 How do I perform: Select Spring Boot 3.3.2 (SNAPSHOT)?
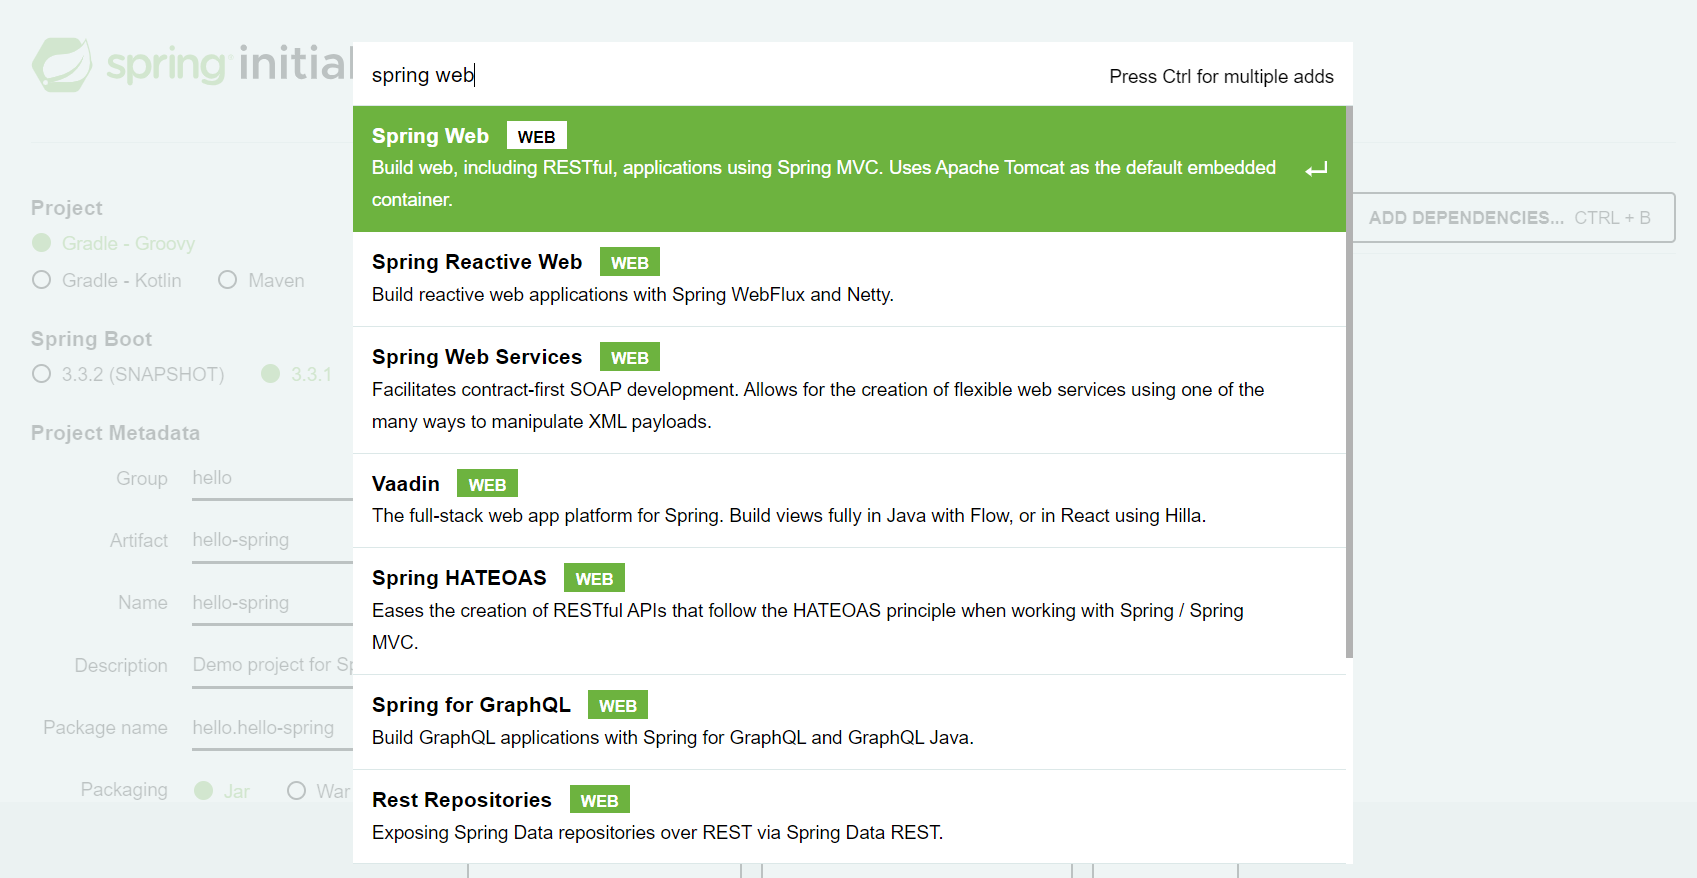click(128, 374)
